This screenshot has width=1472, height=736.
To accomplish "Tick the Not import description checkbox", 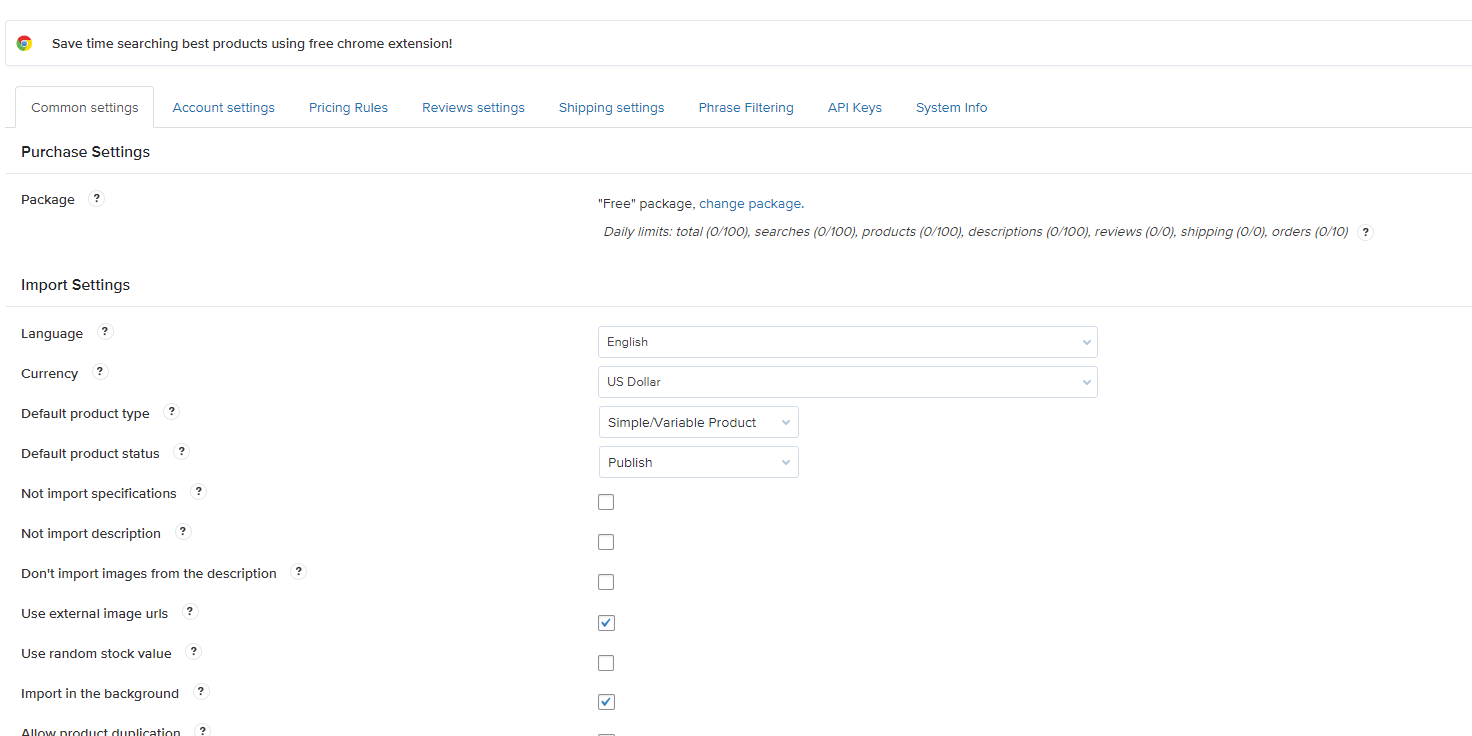I will click(606, 542).
